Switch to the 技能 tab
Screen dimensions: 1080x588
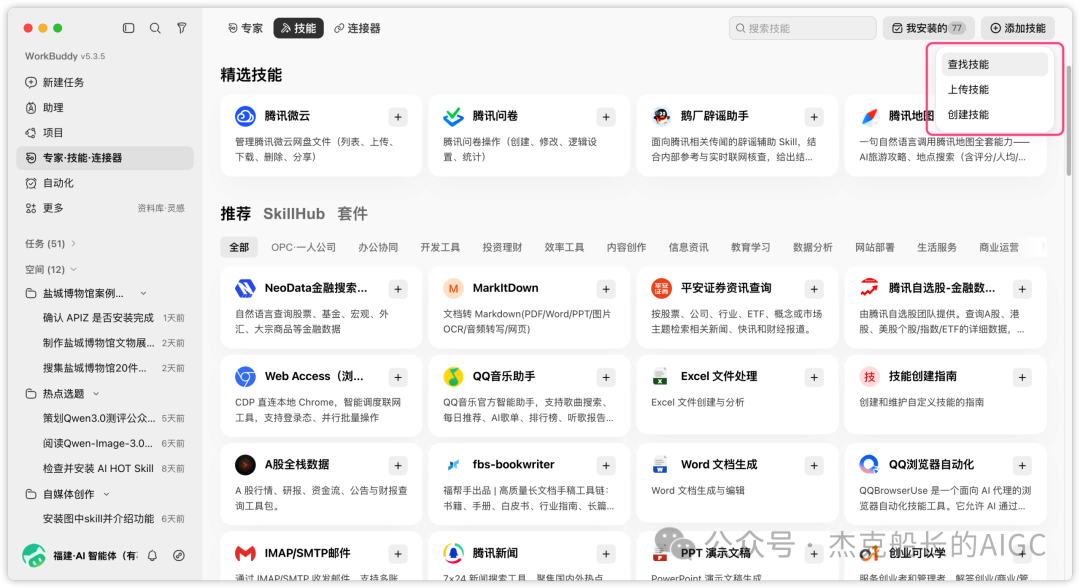298,28
